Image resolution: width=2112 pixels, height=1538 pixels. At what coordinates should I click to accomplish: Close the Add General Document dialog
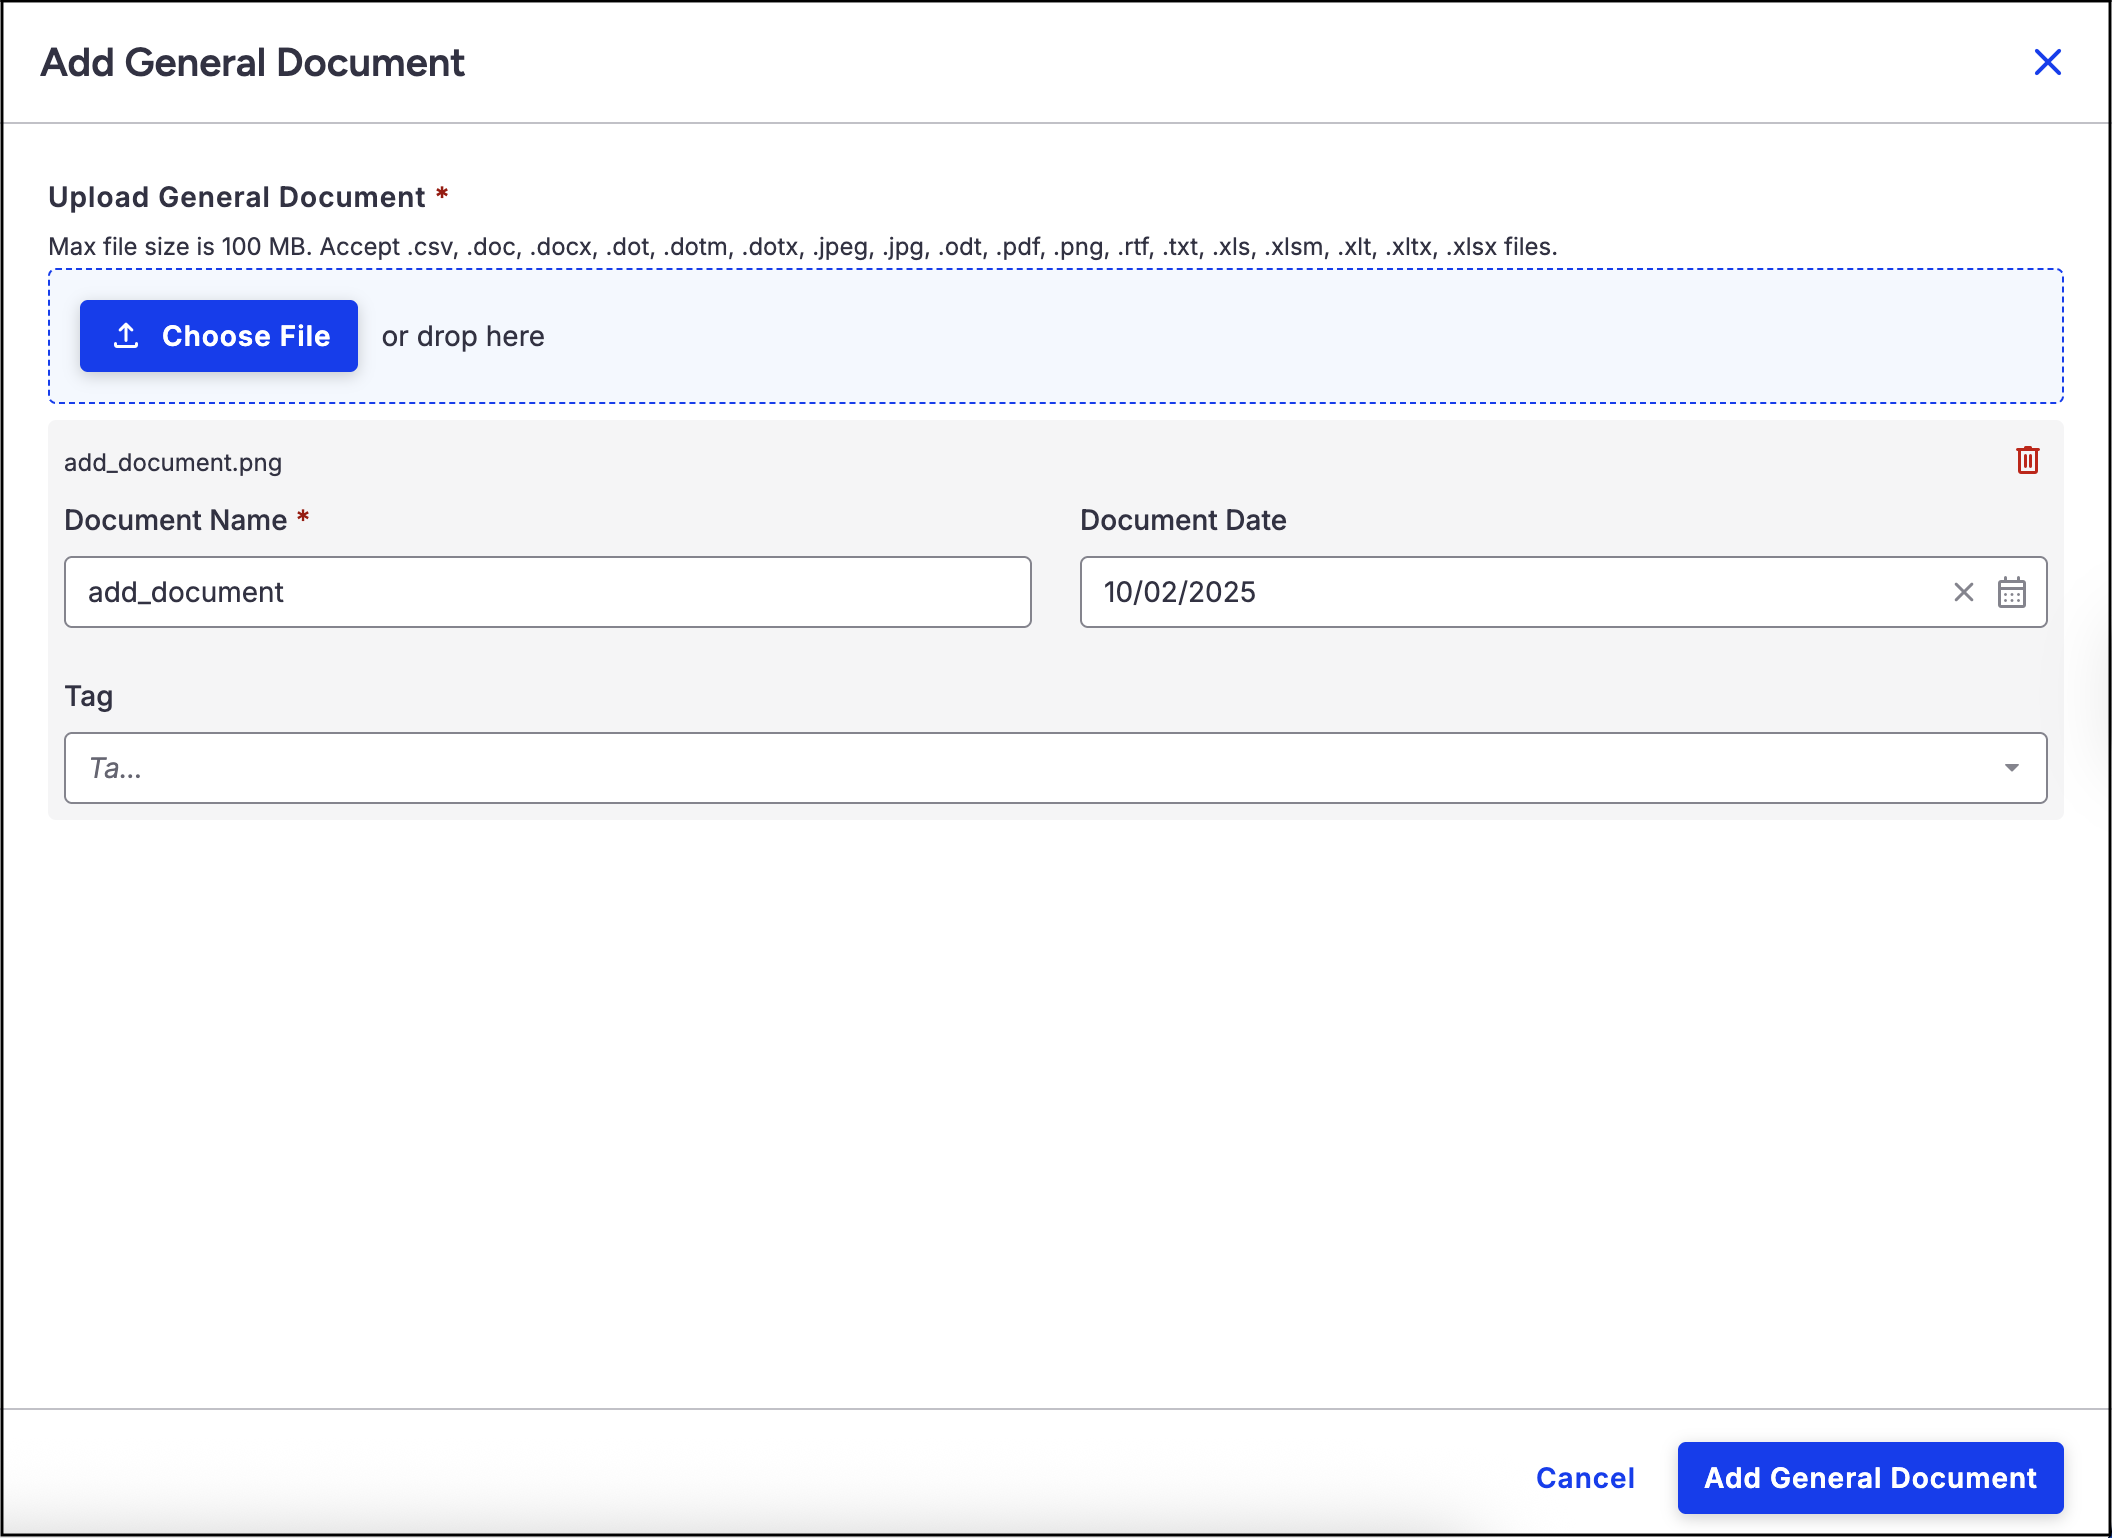tap(2047, 63)
